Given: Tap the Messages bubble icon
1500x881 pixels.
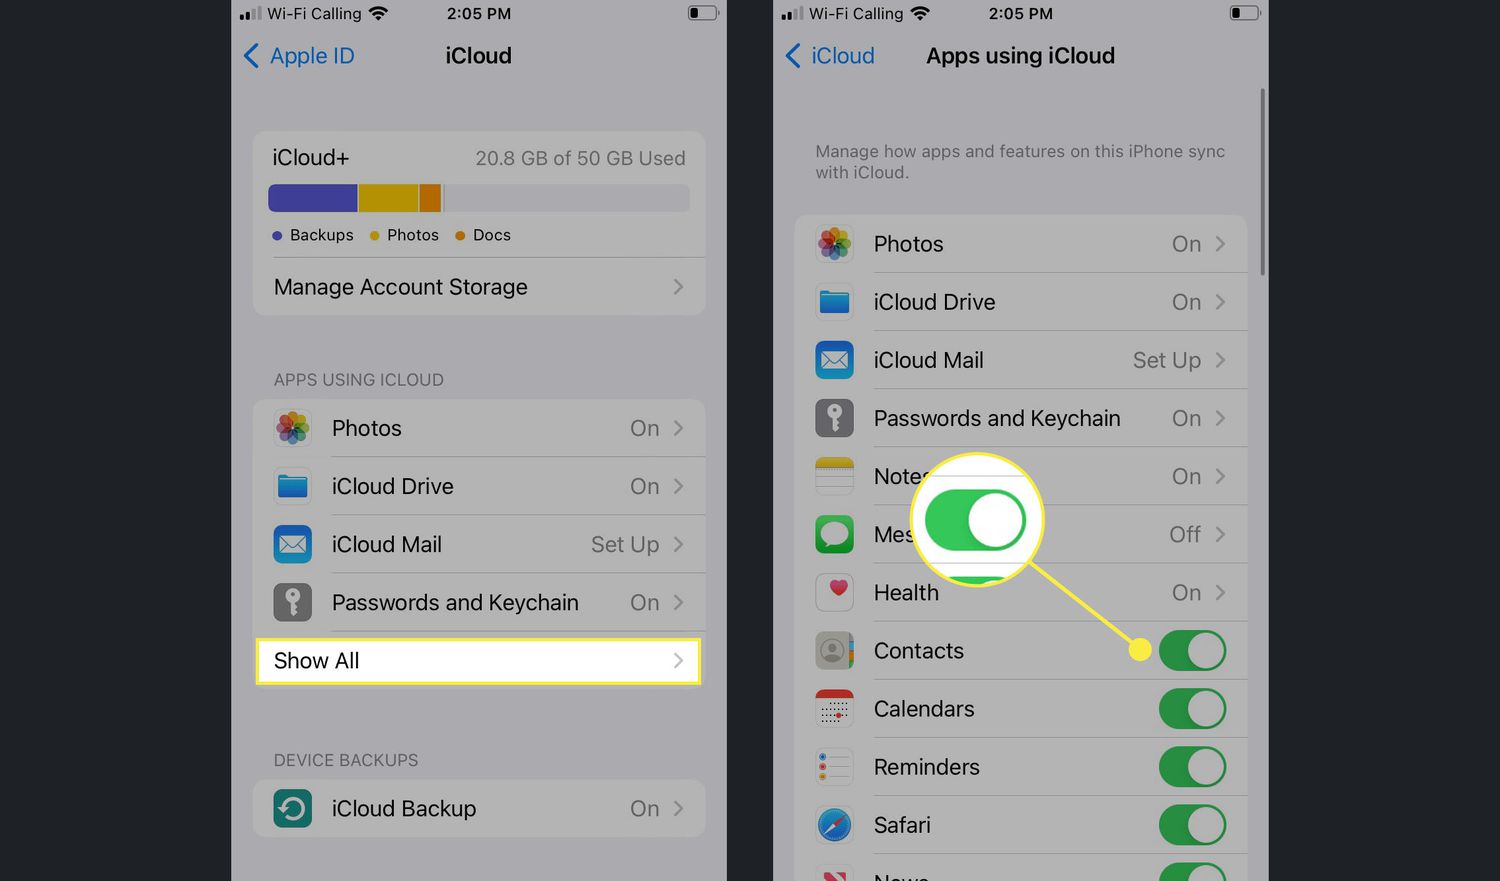Looking at the screenshot, I should 834,534.
